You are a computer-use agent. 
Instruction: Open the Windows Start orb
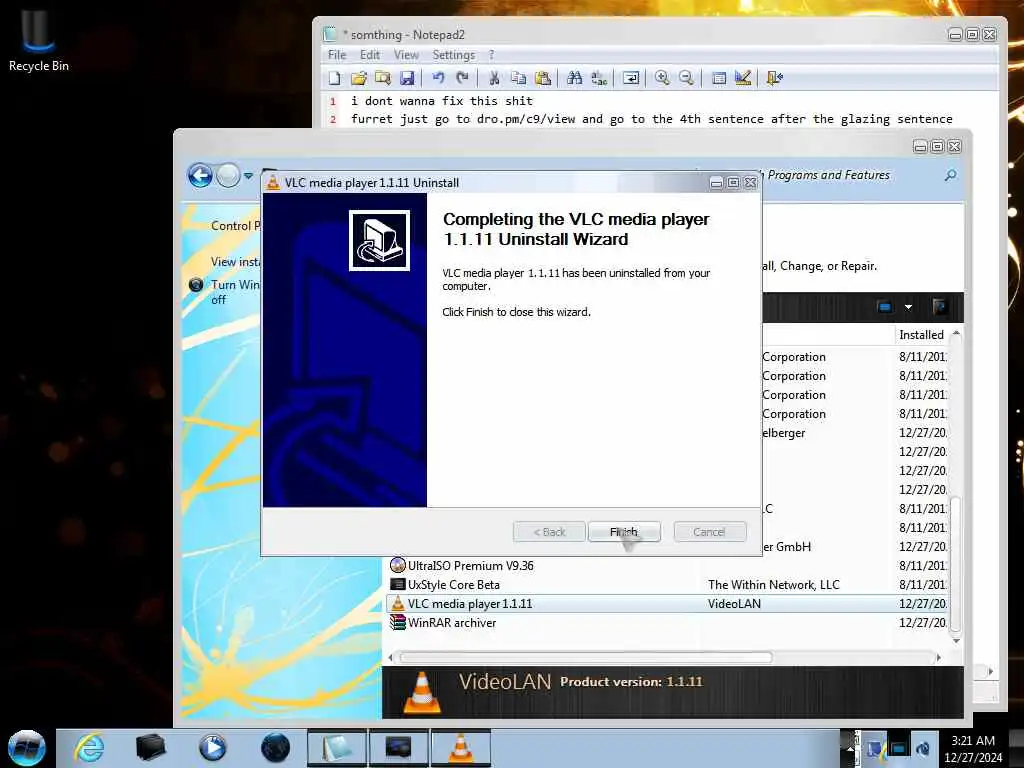tap(27, 748)
